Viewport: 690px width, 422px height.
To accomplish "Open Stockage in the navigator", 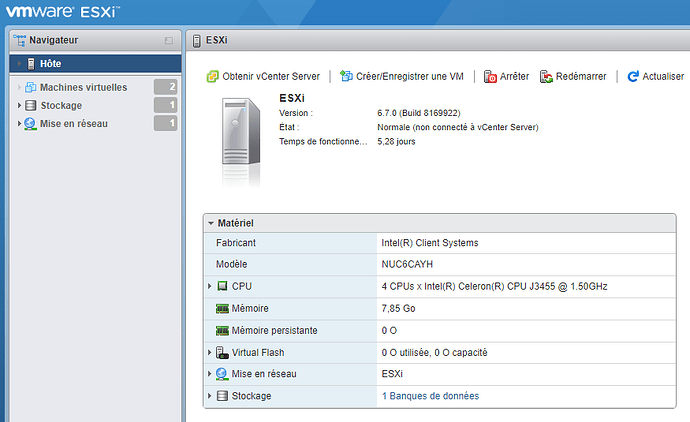I will tap(61, 106).
